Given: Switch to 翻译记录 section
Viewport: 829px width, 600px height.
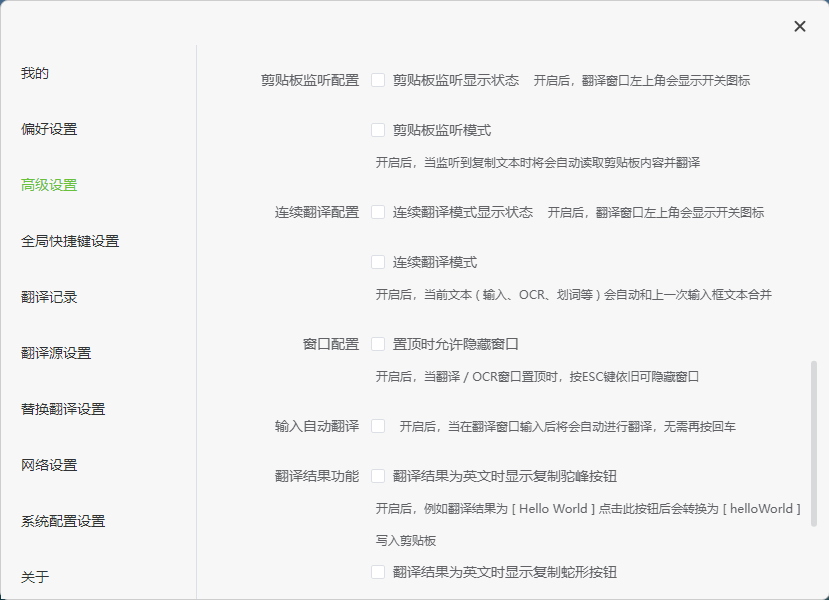Looking at the screenshot, I should pos(49,297).
